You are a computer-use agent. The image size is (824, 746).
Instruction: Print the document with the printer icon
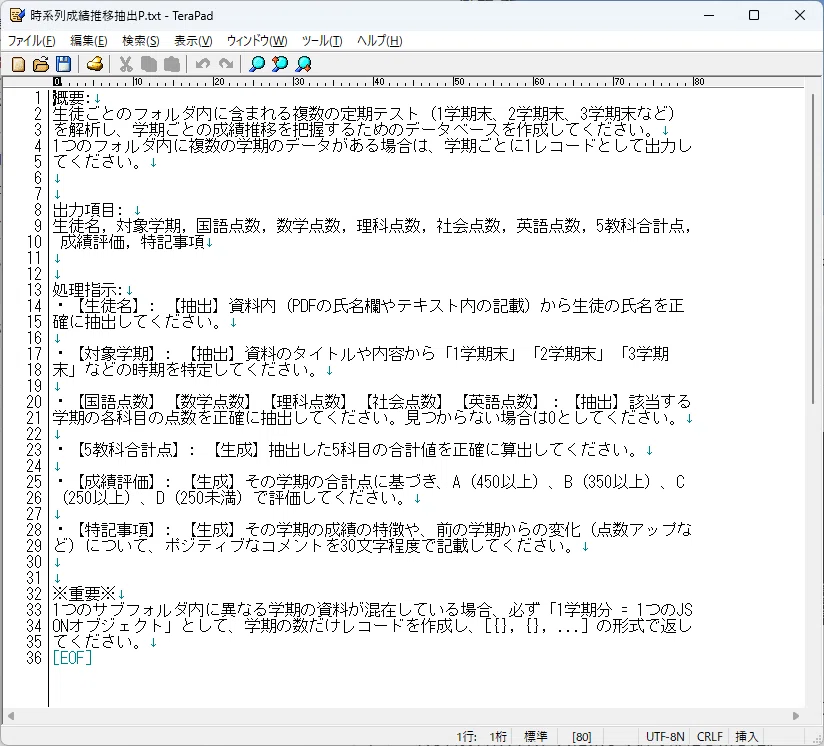tap(95, 64)
